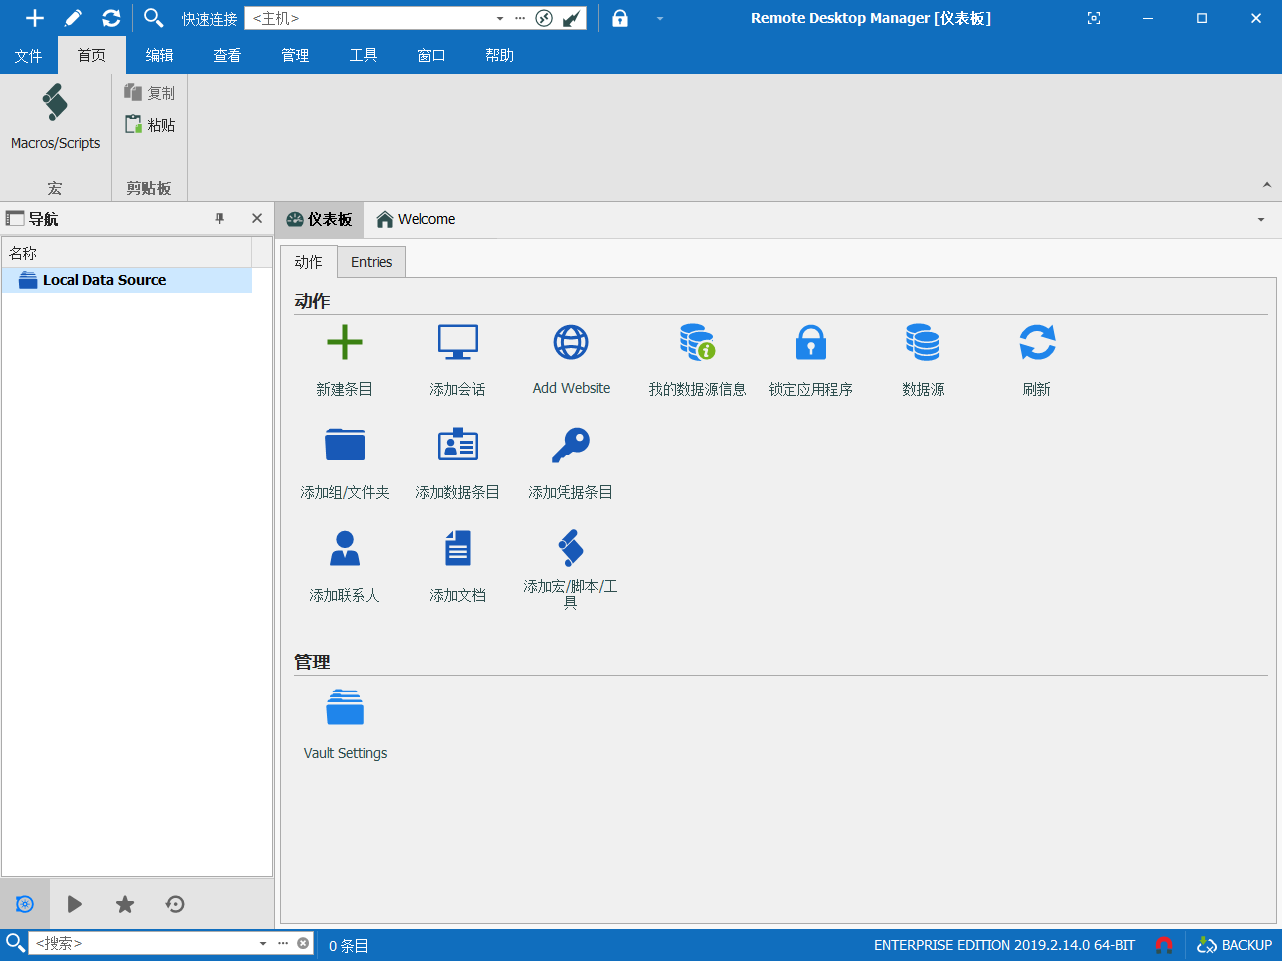Click the 名称 column header
1282x961 pixels.
pyautogui.click(x=126, y=252)
